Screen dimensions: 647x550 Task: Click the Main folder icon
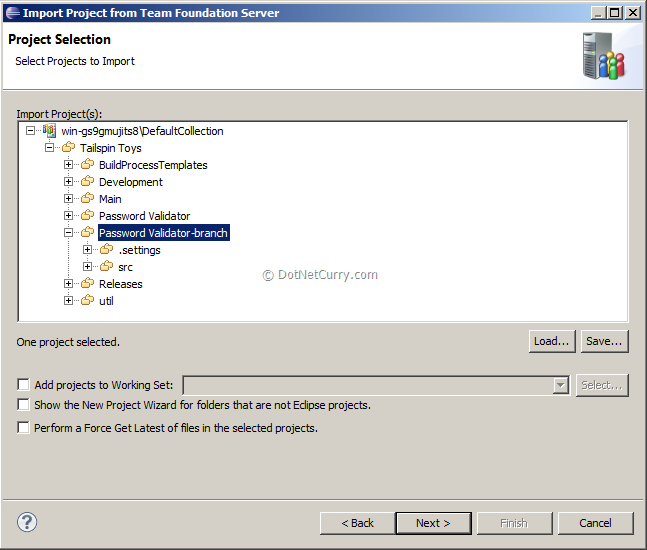click(x=87, y=198)
